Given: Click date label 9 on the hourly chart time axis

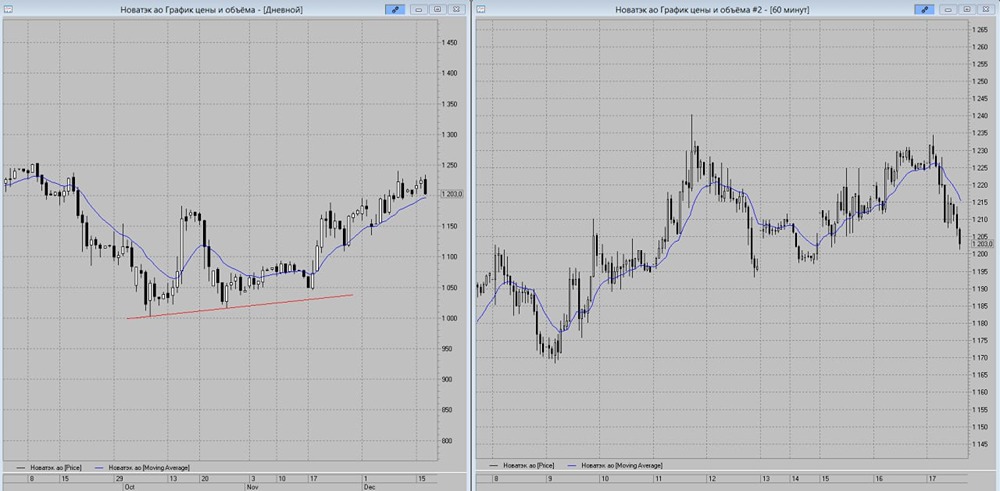Looking at the screenshot, I should [x=549, y=478].
